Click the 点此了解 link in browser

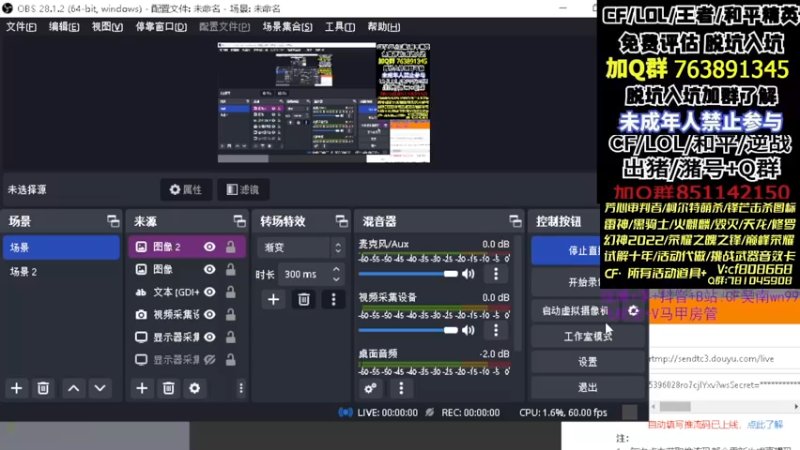[x=765, y=424]
